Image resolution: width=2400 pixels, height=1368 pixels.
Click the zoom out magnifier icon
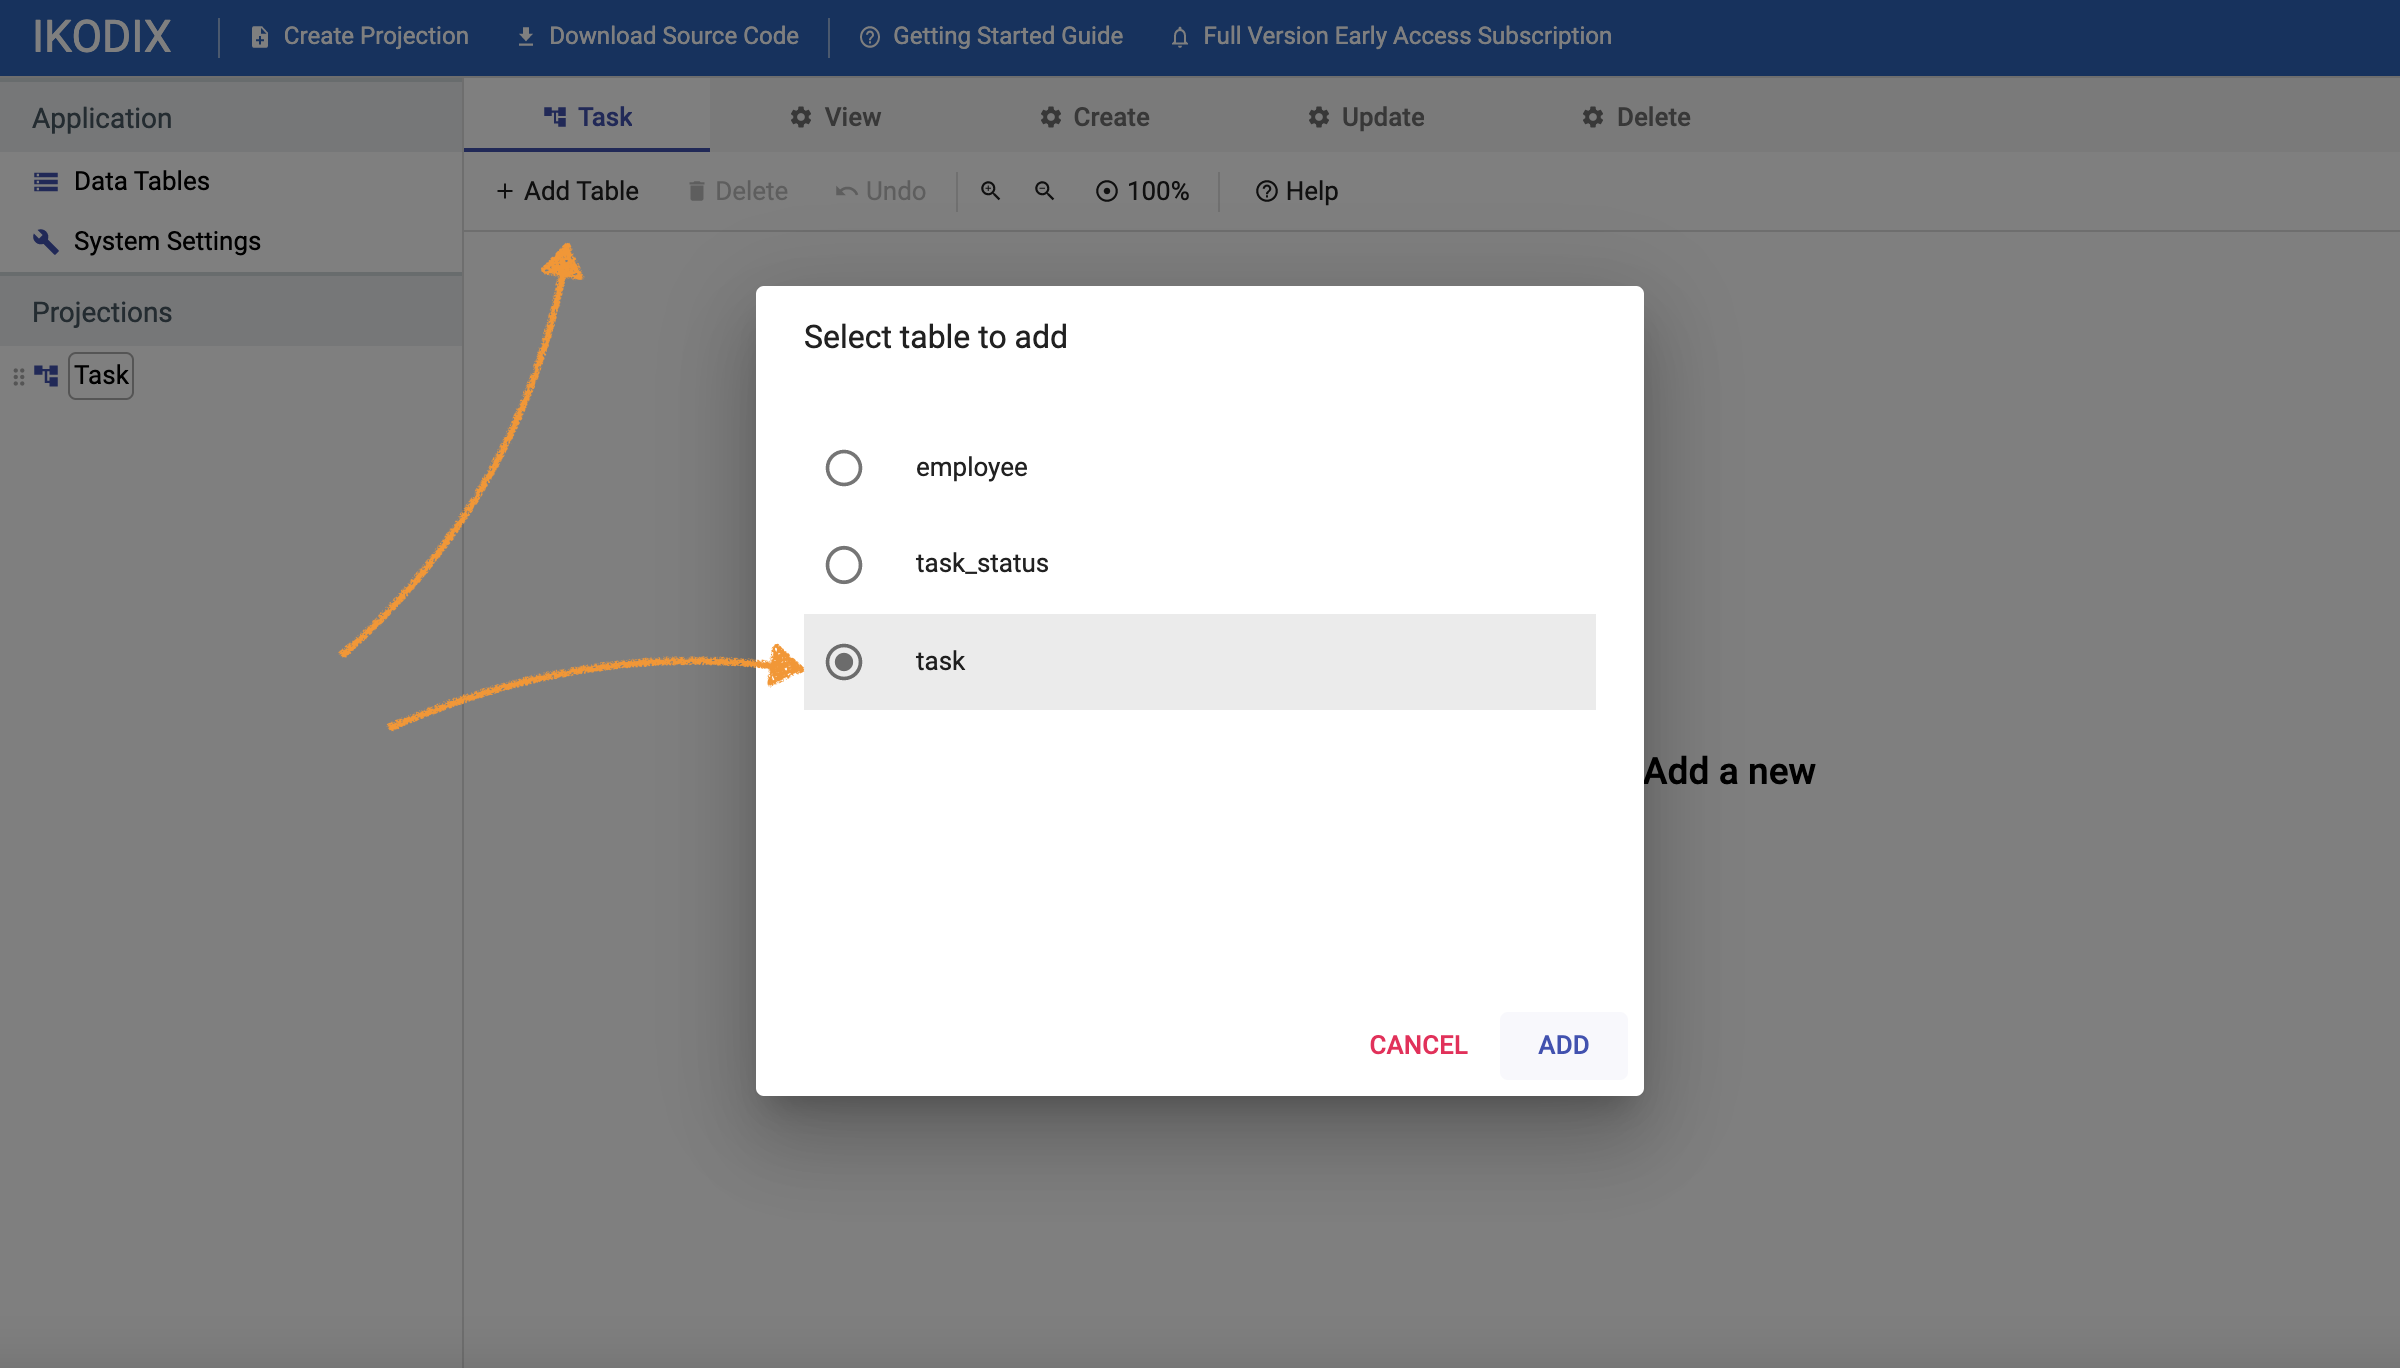pos(1044,190)
